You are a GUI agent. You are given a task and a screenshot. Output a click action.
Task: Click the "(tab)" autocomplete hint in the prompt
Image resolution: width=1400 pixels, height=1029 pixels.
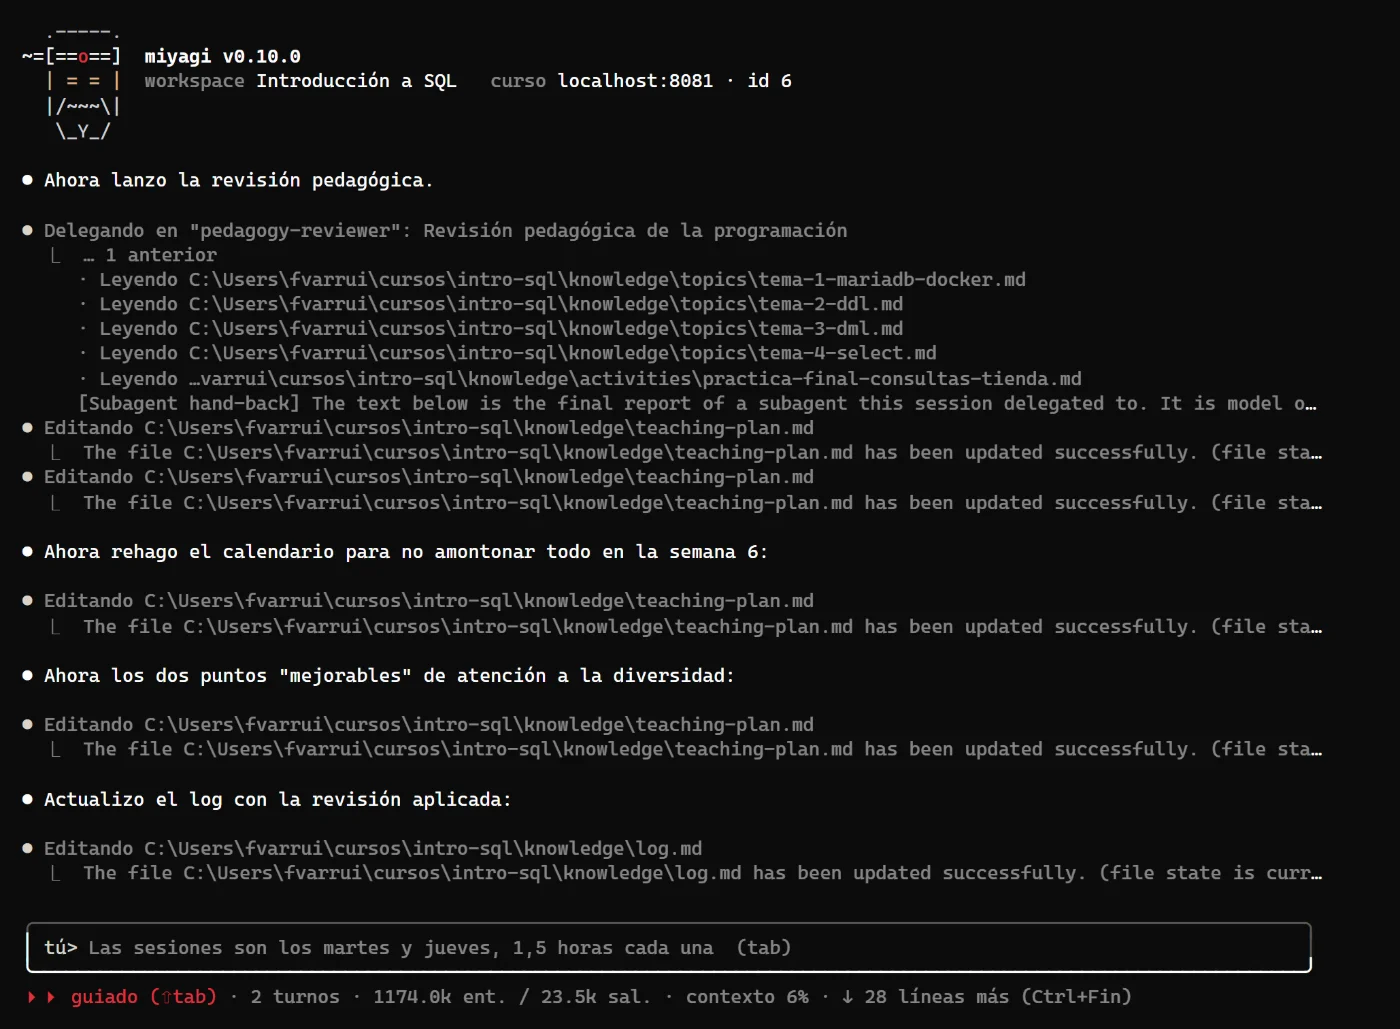tap(763, 948)
